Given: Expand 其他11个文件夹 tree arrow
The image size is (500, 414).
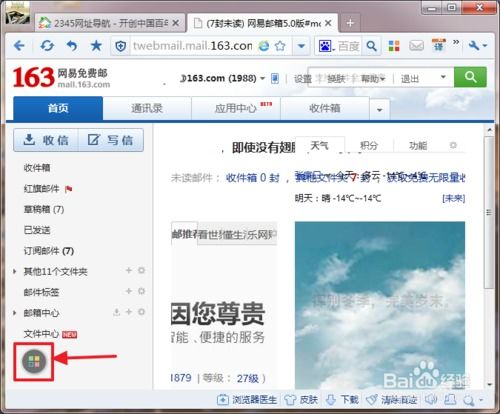Looking at the screenshot, I should coord(14,271).
